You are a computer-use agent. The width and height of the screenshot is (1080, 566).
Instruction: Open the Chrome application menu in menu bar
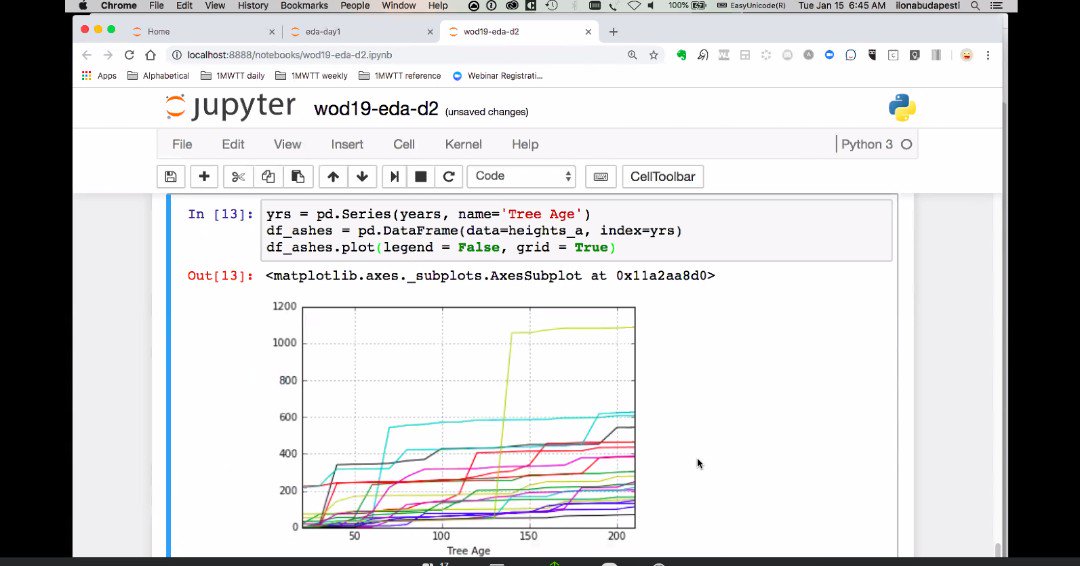[x=118, y=6]
